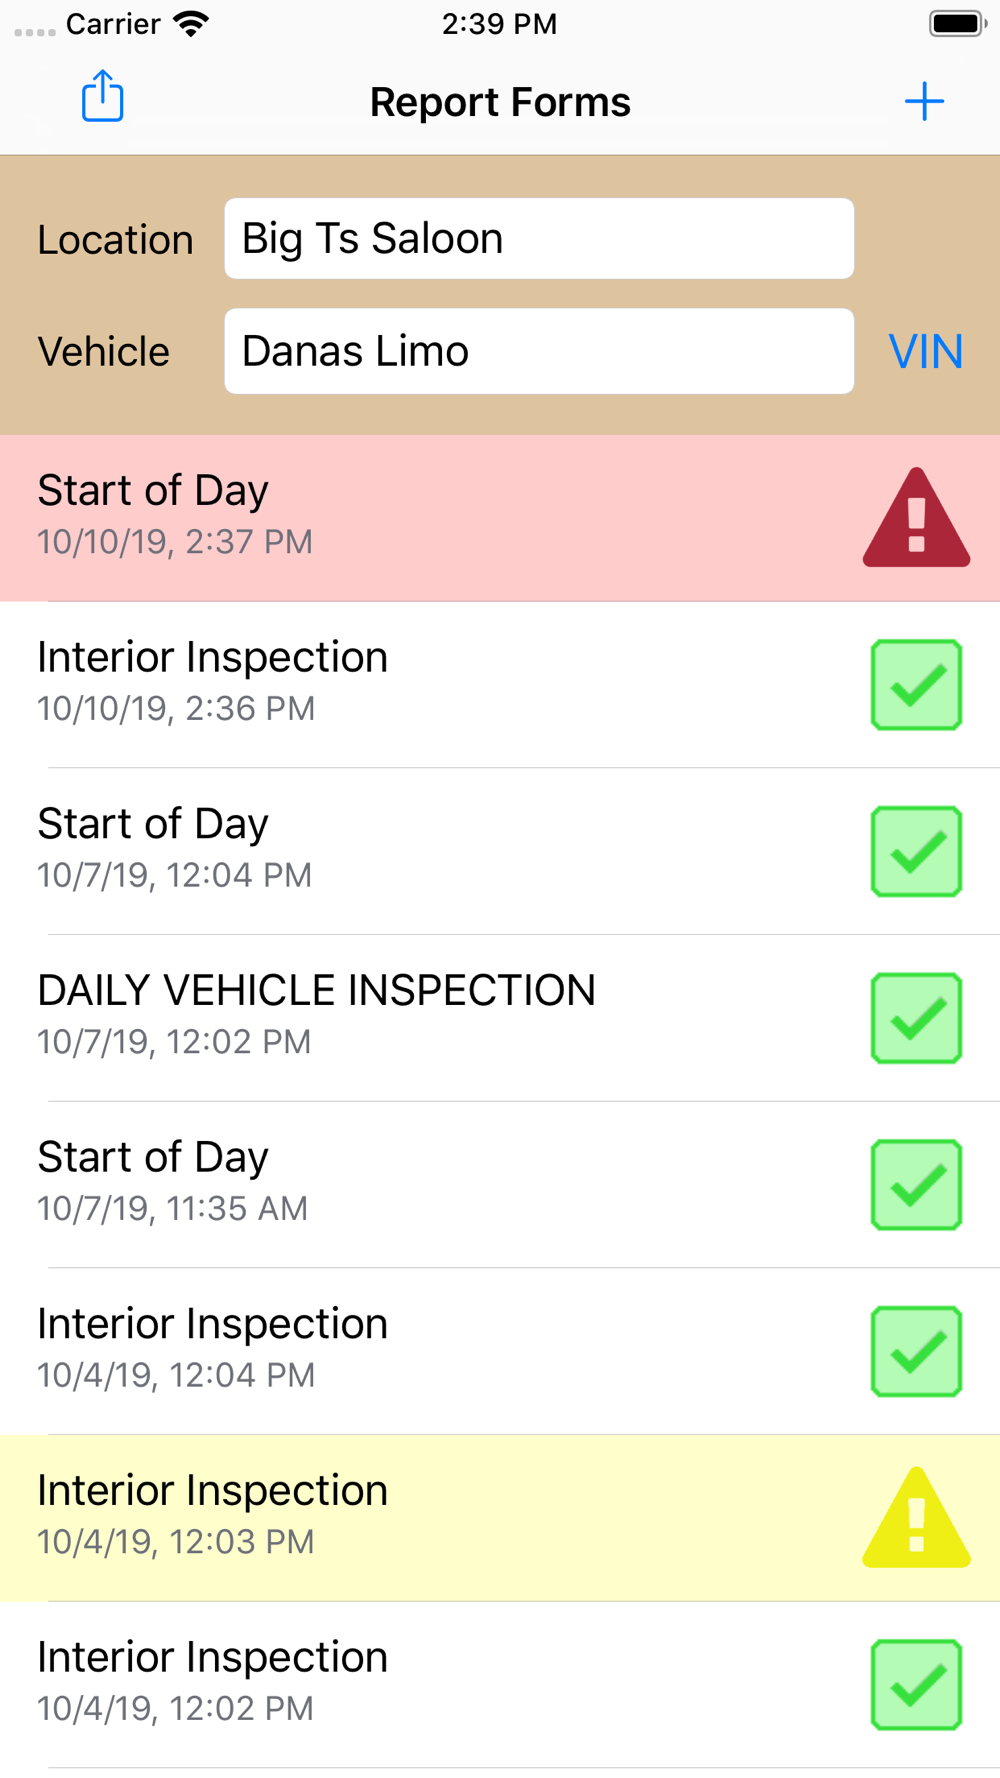Tap green check for 10/7/19 12:04 PM report
Screen dimensions: 1000x1778
coord(916,851)
